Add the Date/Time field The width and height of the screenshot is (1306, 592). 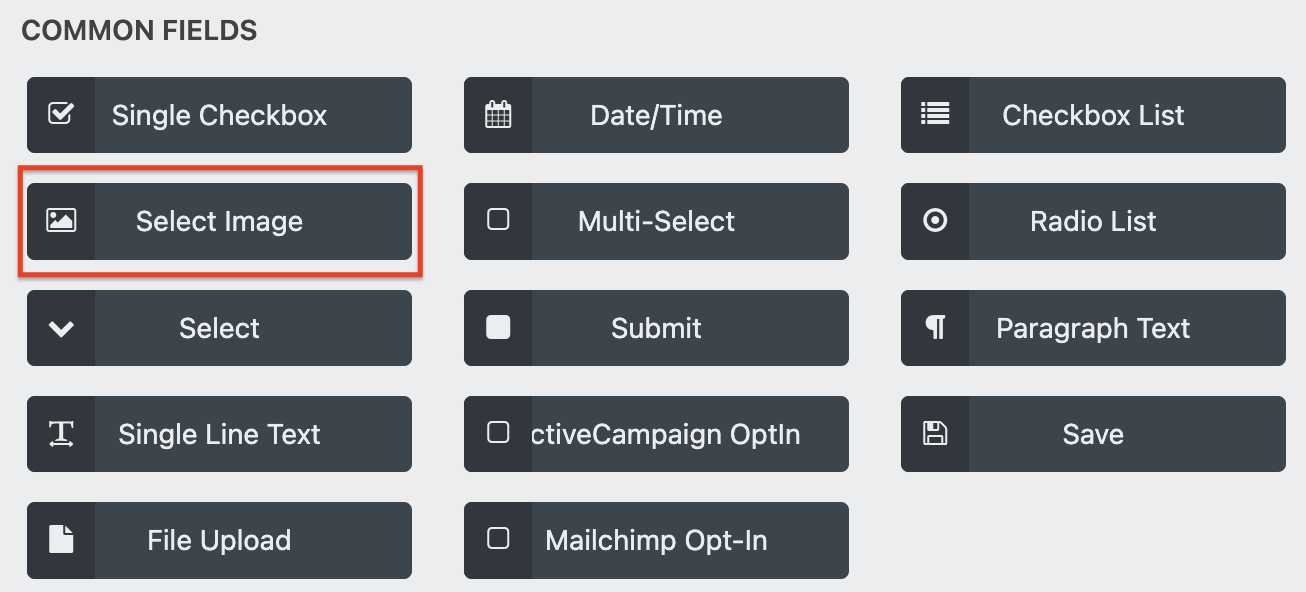tap(656, 114)
